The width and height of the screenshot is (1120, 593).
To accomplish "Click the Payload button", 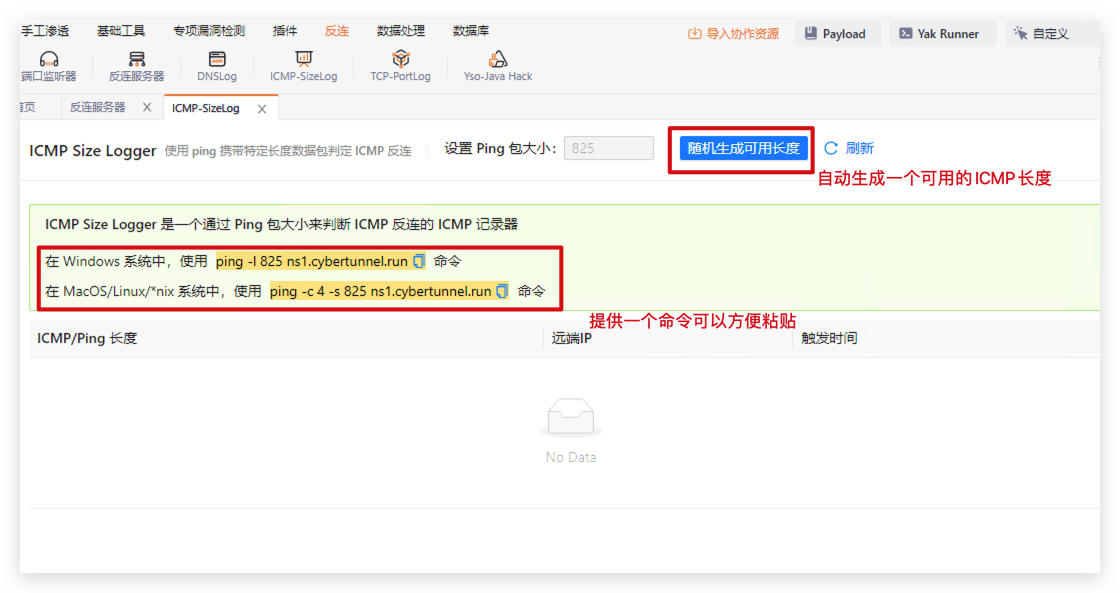I will (x=838, y=34).
